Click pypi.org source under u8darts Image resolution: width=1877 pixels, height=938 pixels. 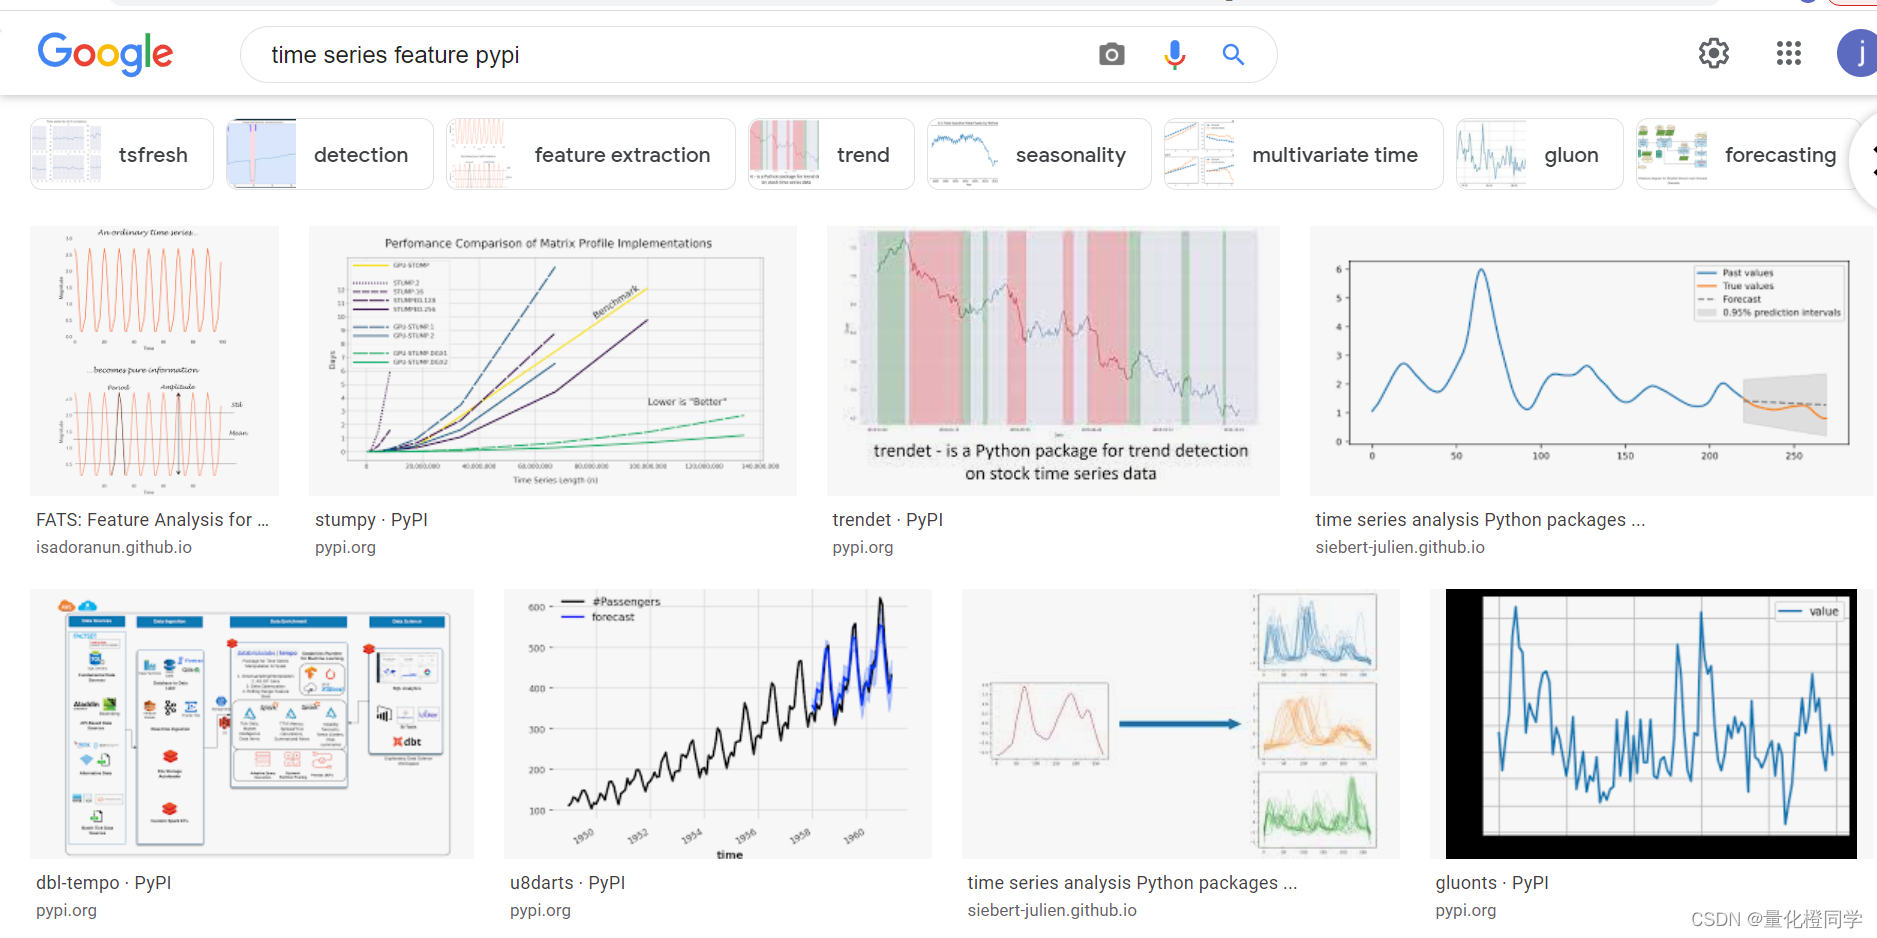pyautogui.click(x=540, y=910)
